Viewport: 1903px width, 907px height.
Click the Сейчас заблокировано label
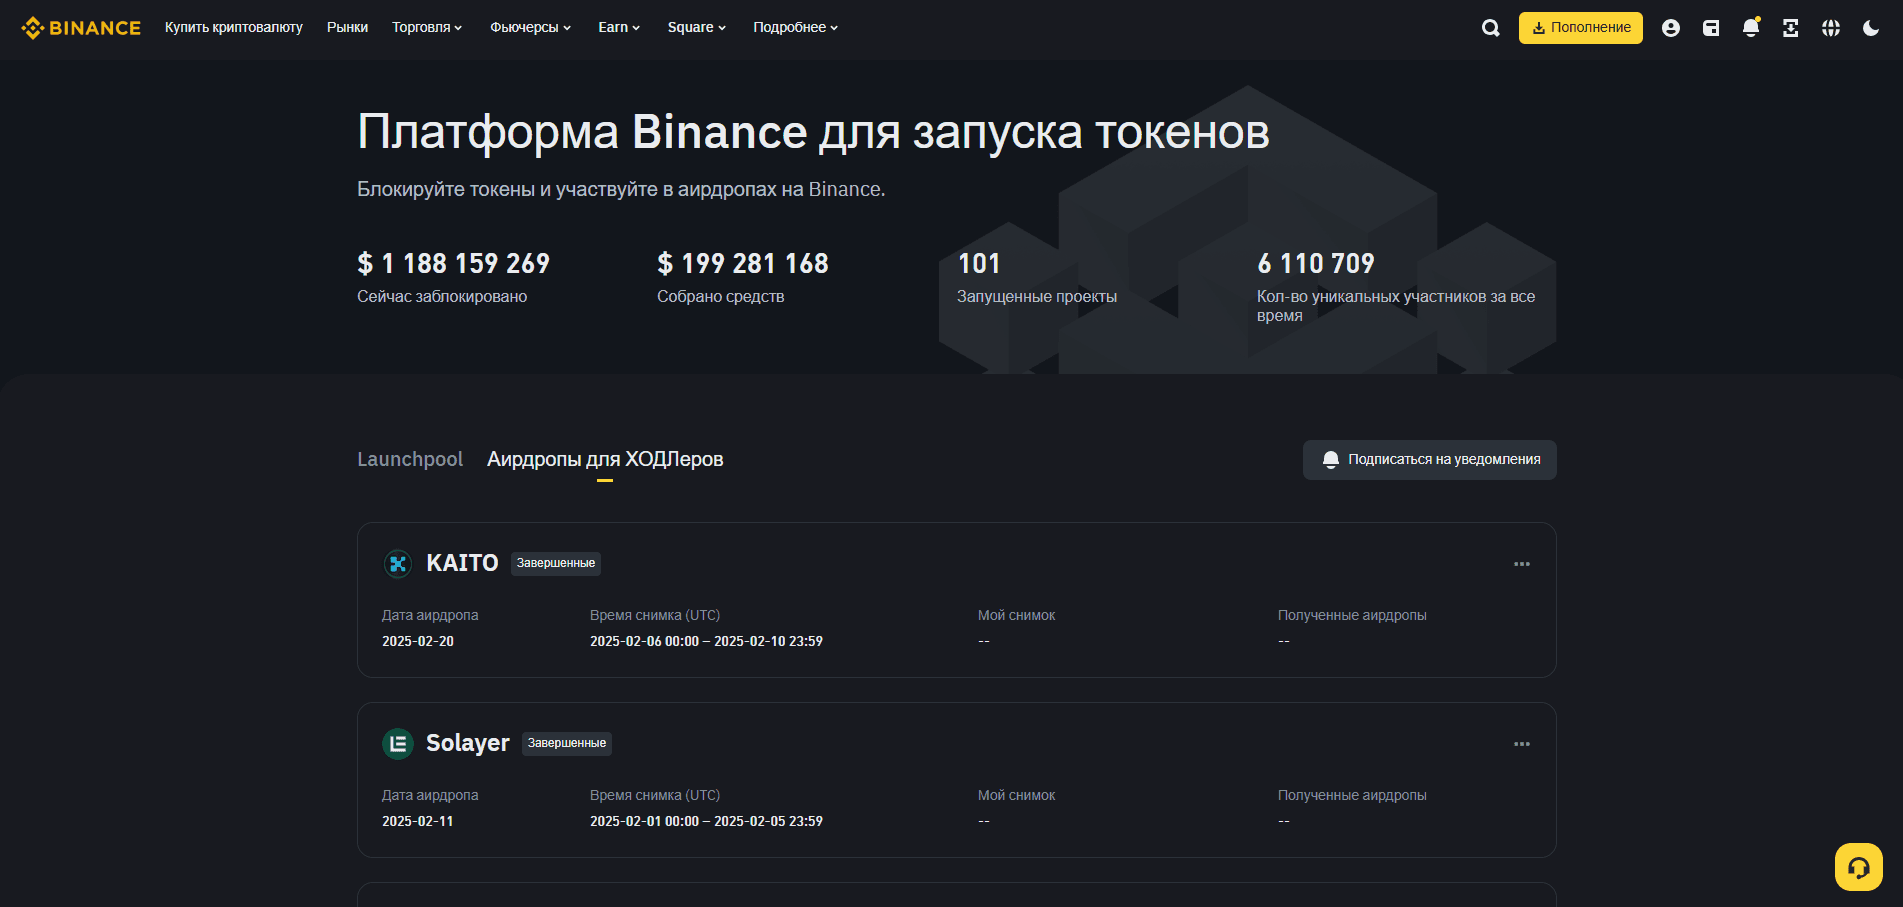click(x=442, y=297)
